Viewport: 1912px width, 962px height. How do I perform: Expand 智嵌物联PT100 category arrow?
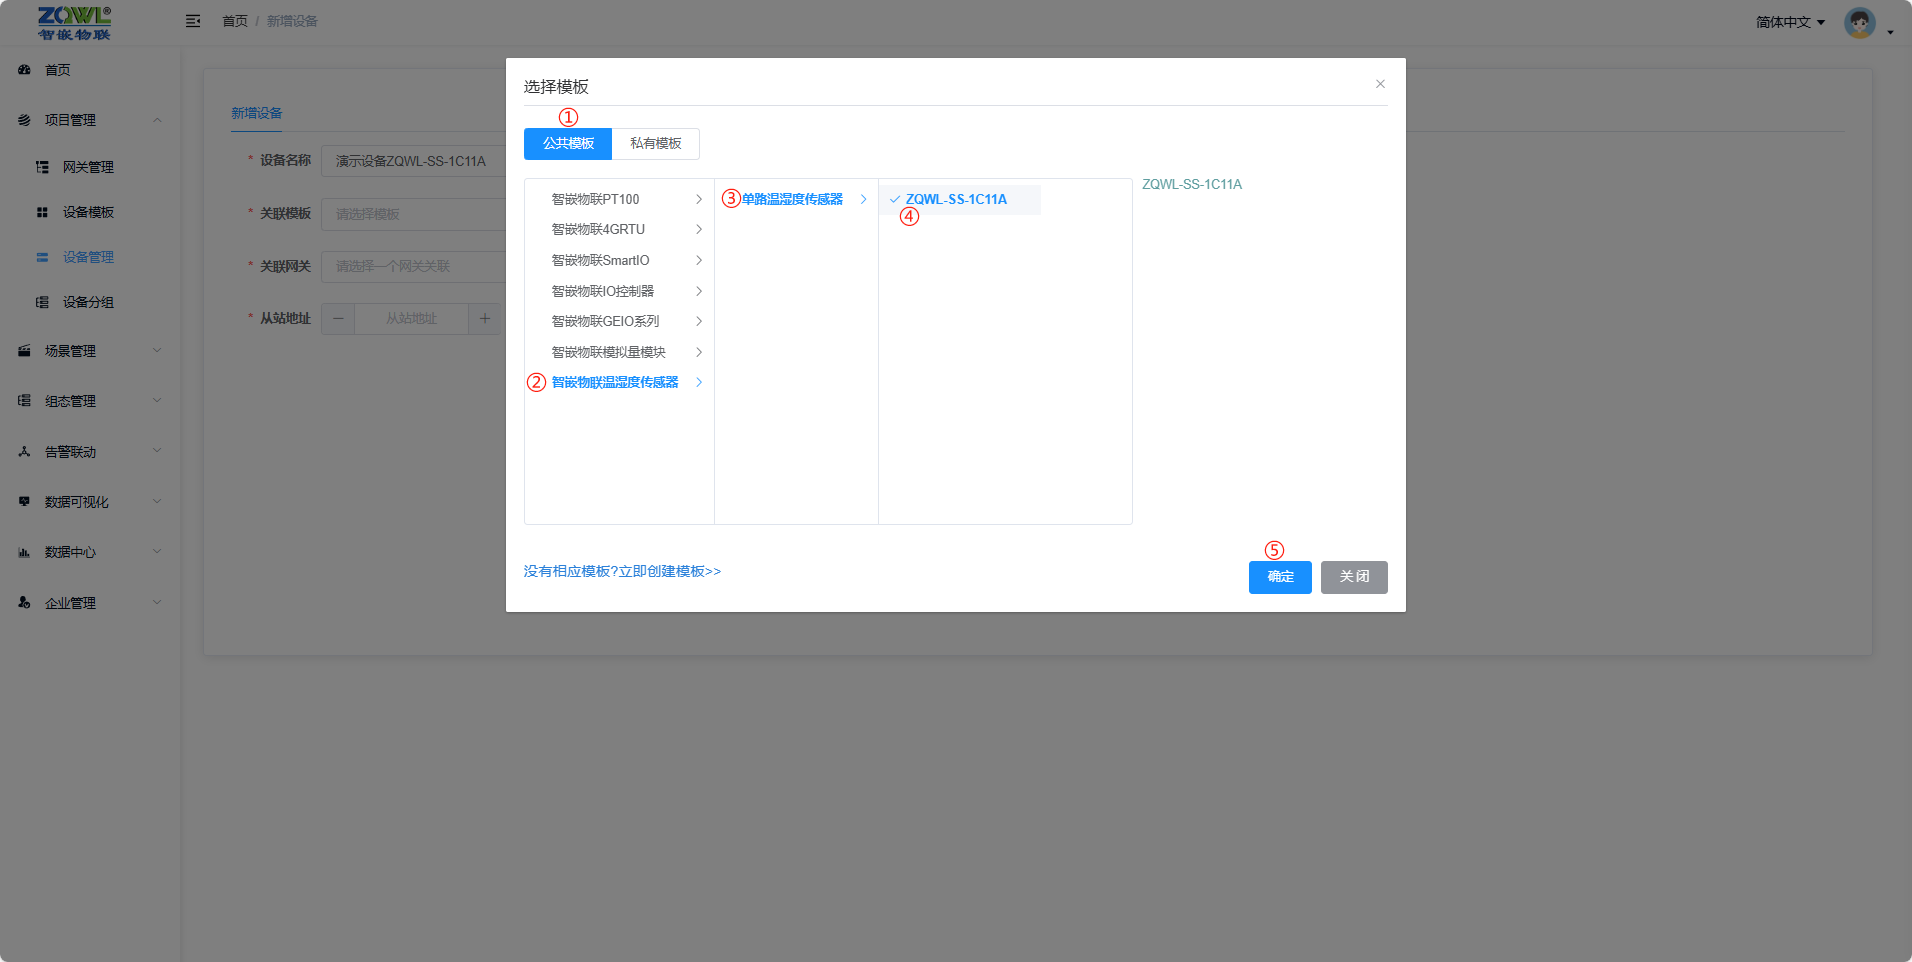click(699, 199)
